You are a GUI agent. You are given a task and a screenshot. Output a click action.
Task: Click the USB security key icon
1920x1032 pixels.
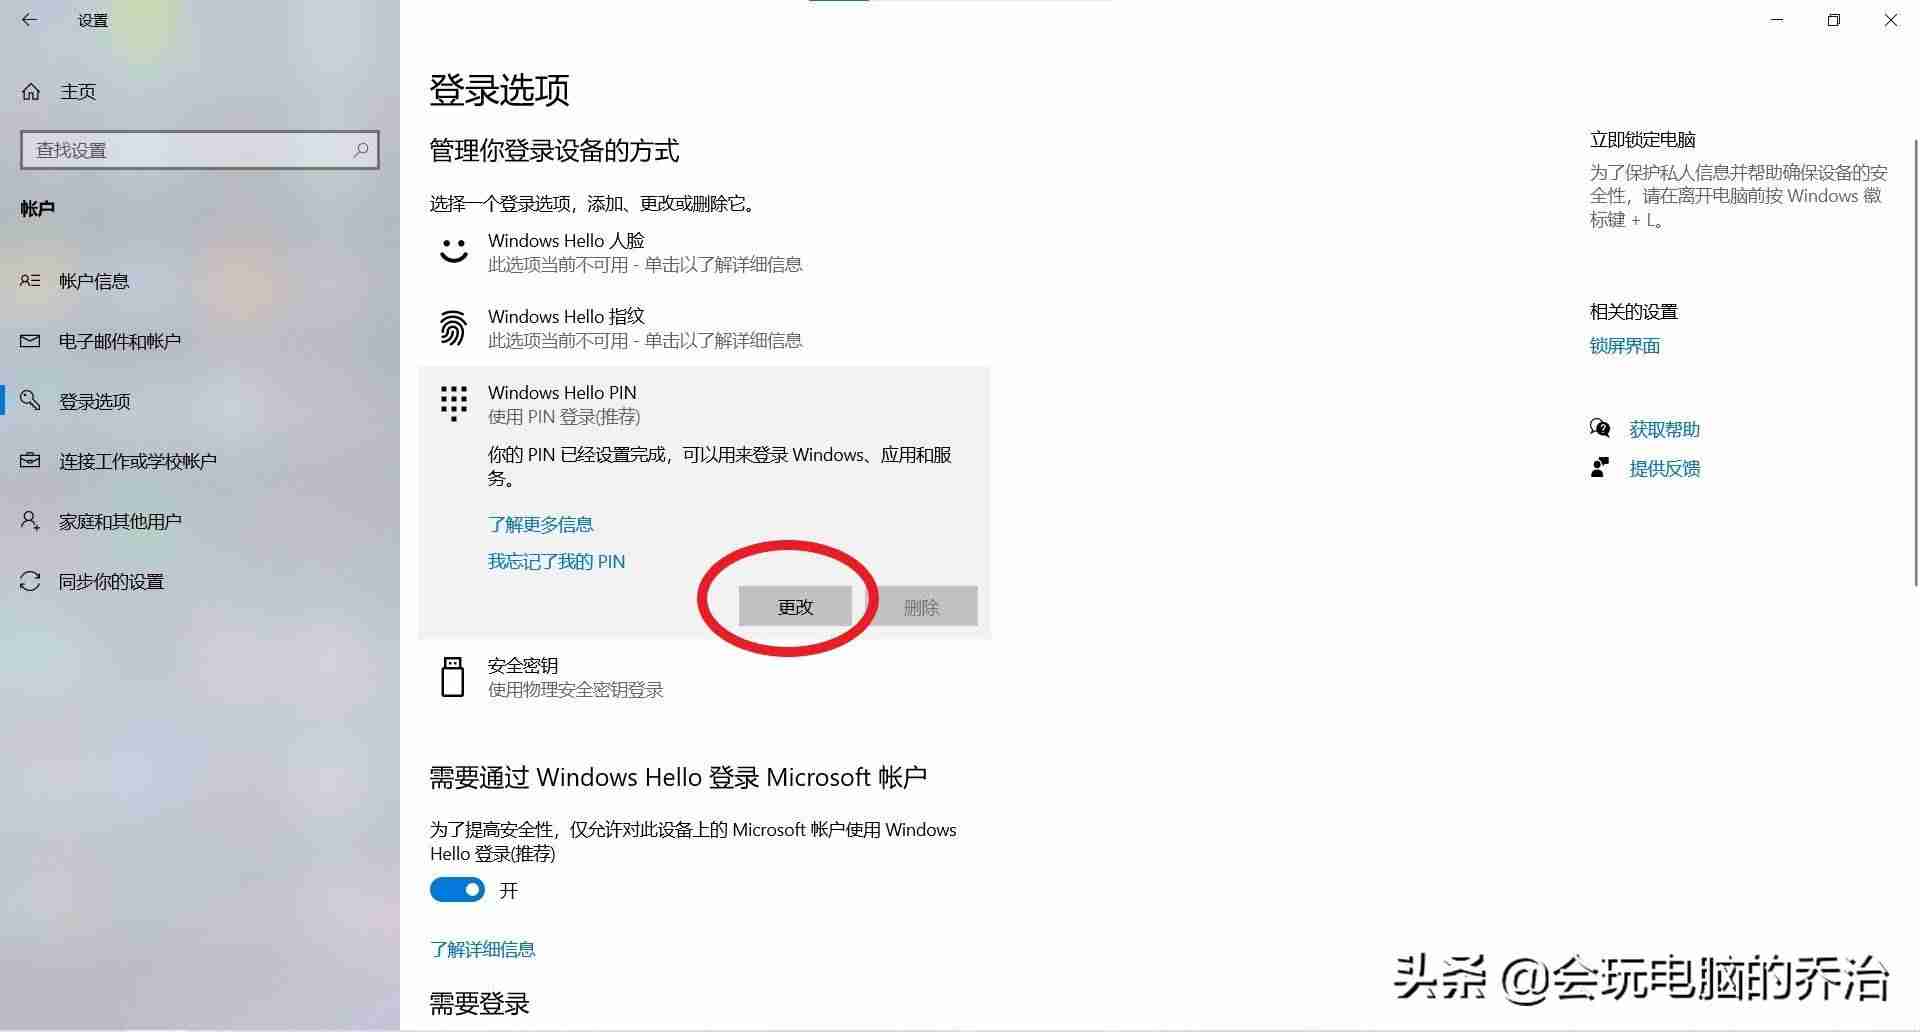(x=453, y=677)
